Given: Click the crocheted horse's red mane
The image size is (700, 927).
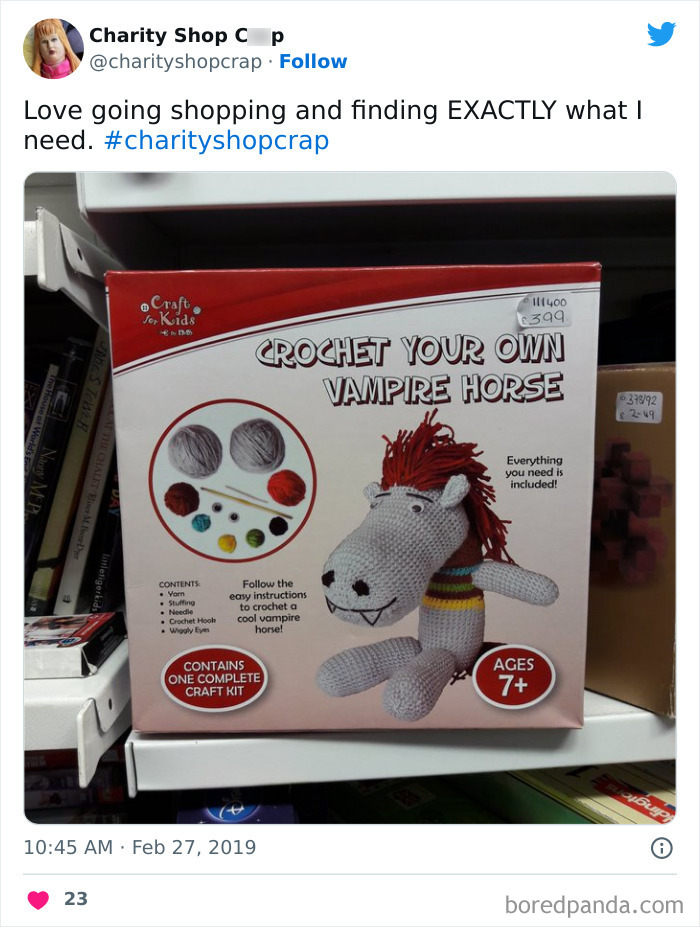Looking at the screenshot, I should pos(440,467).
